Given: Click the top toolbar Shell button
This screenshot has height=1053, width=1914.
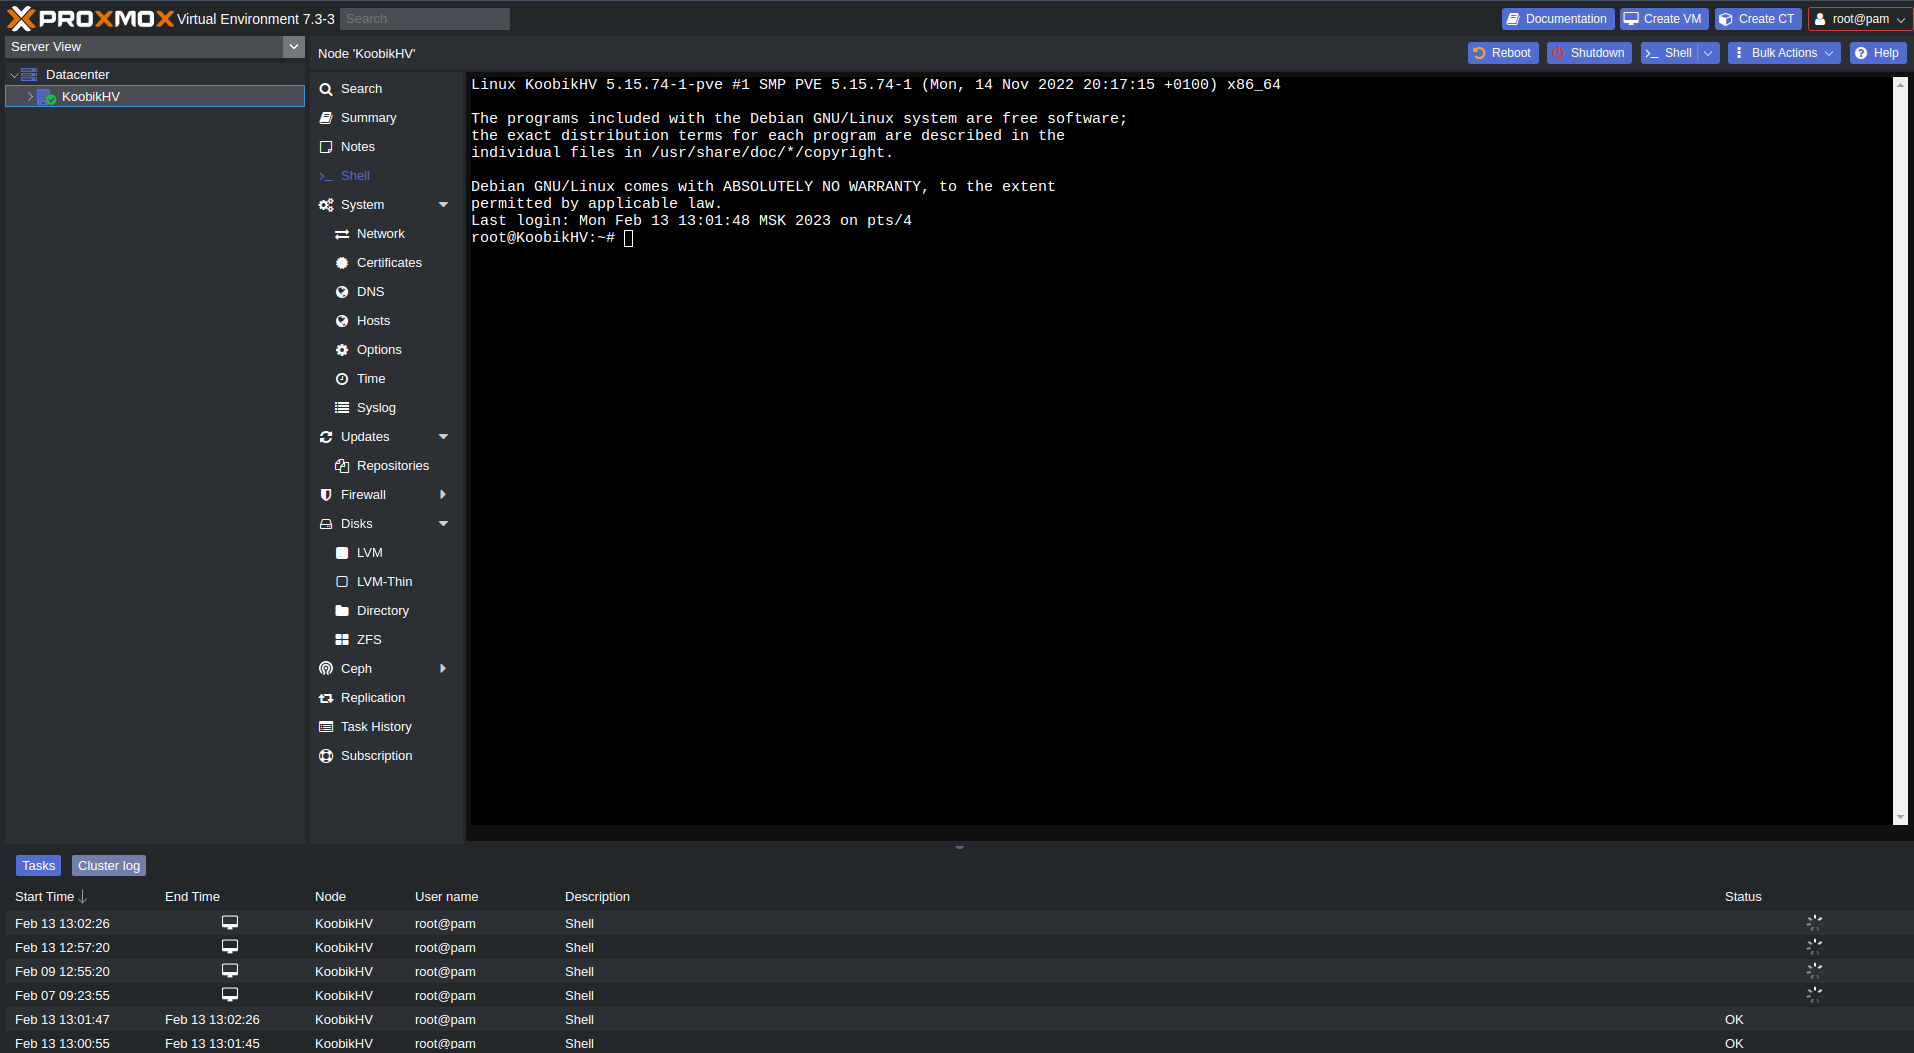Looking at the screenshot, I should pos(1669,53).
